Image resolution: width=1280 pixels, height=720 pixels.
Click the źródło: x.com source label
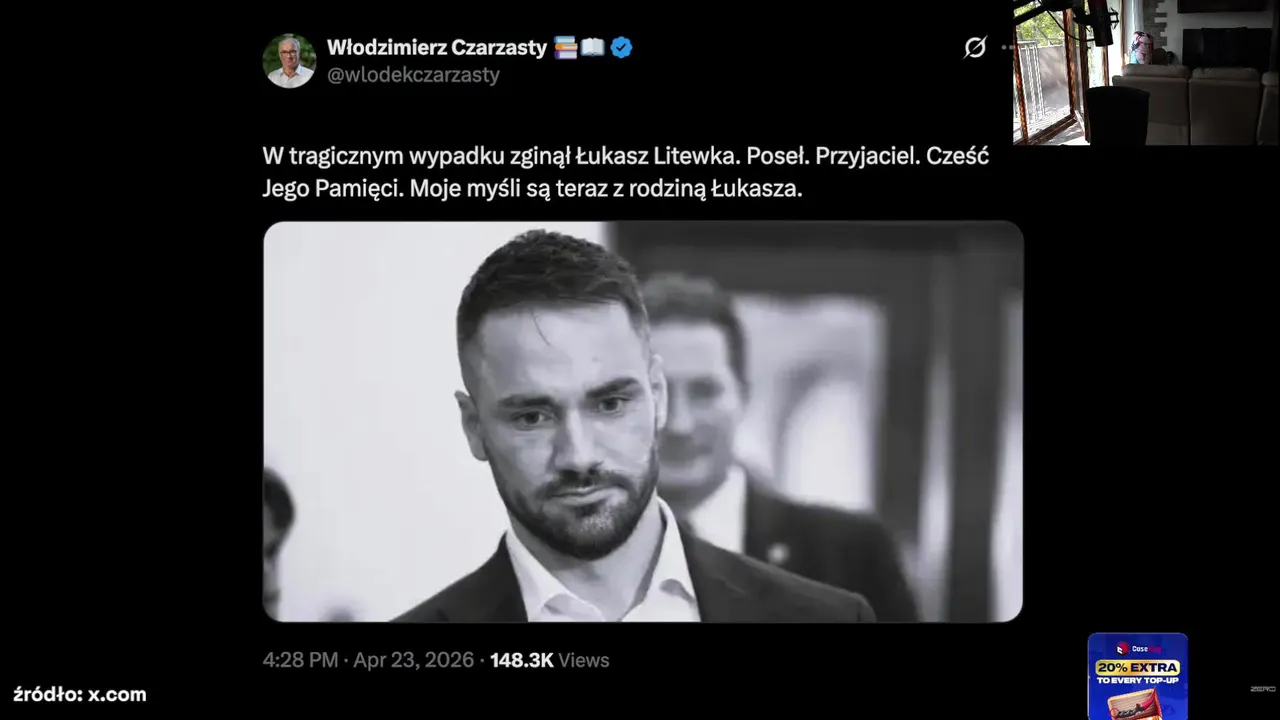point(80,694)
